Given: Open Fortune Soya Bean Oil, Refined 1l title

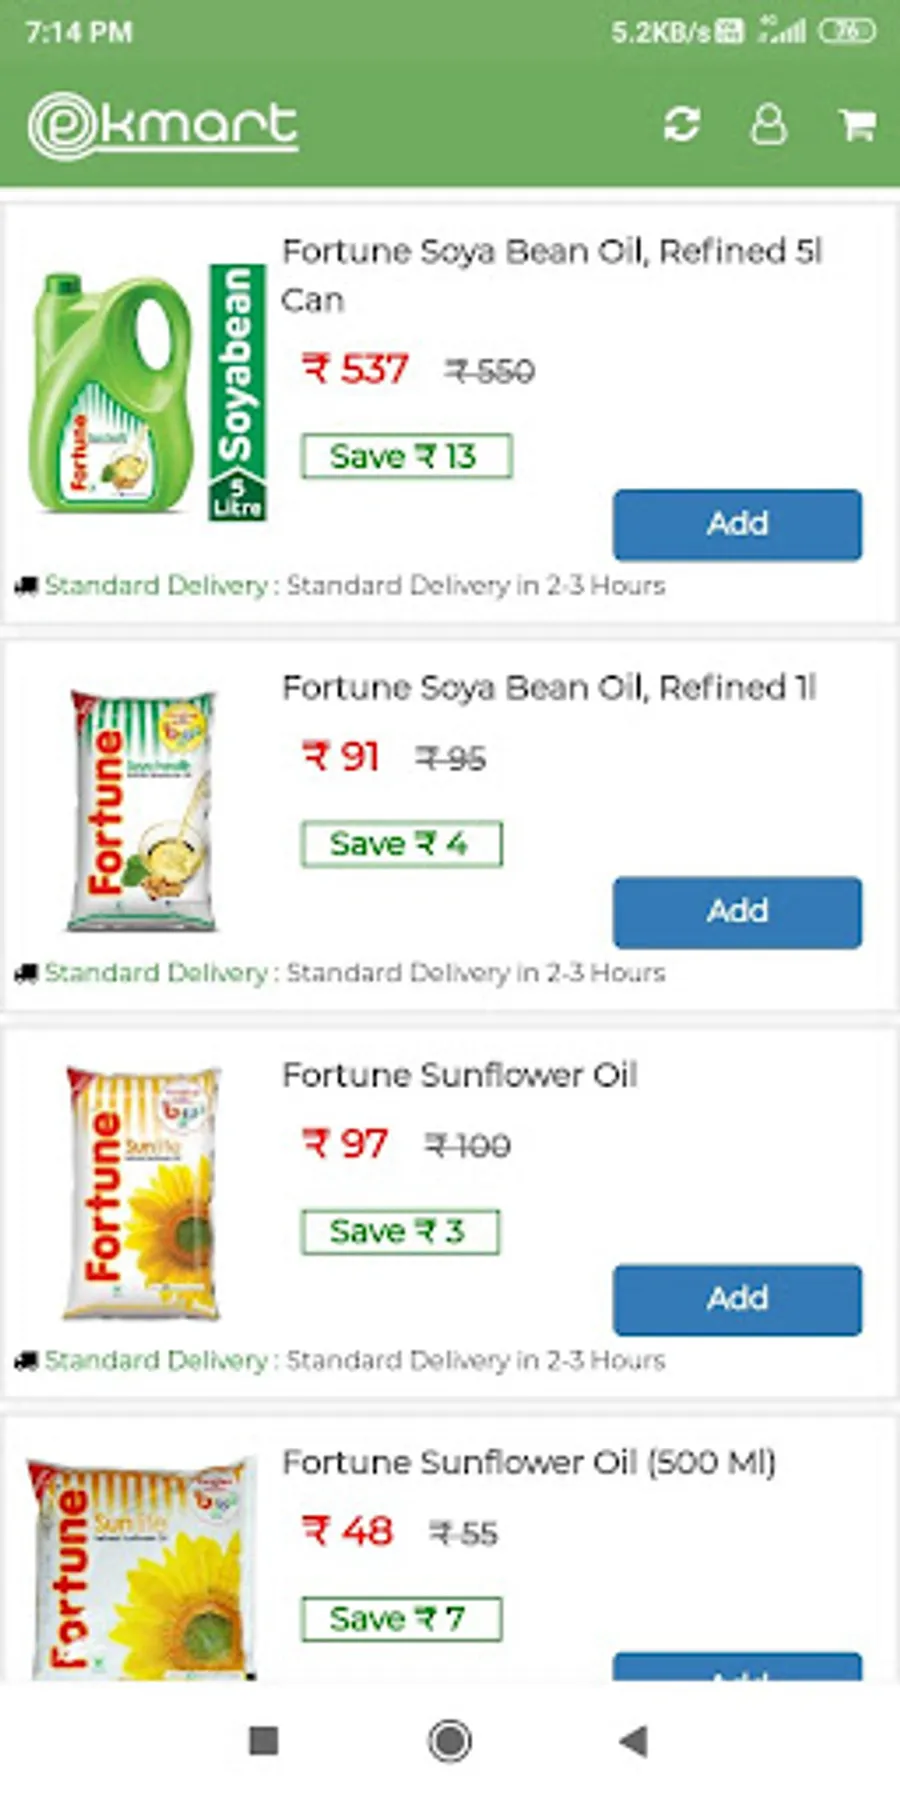Looking at the screenshot, I should (549, 688).
